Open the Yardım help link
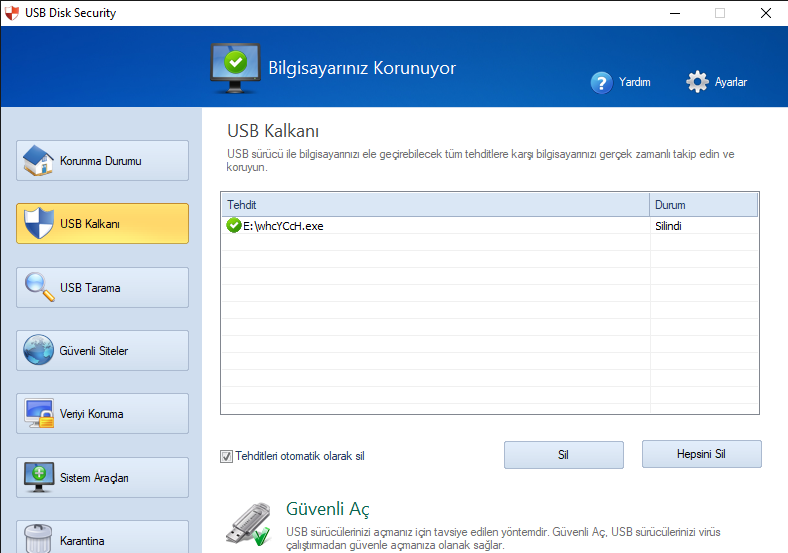Screen dimensions: 788x553 pyautogui.click(x=635, y=82)
